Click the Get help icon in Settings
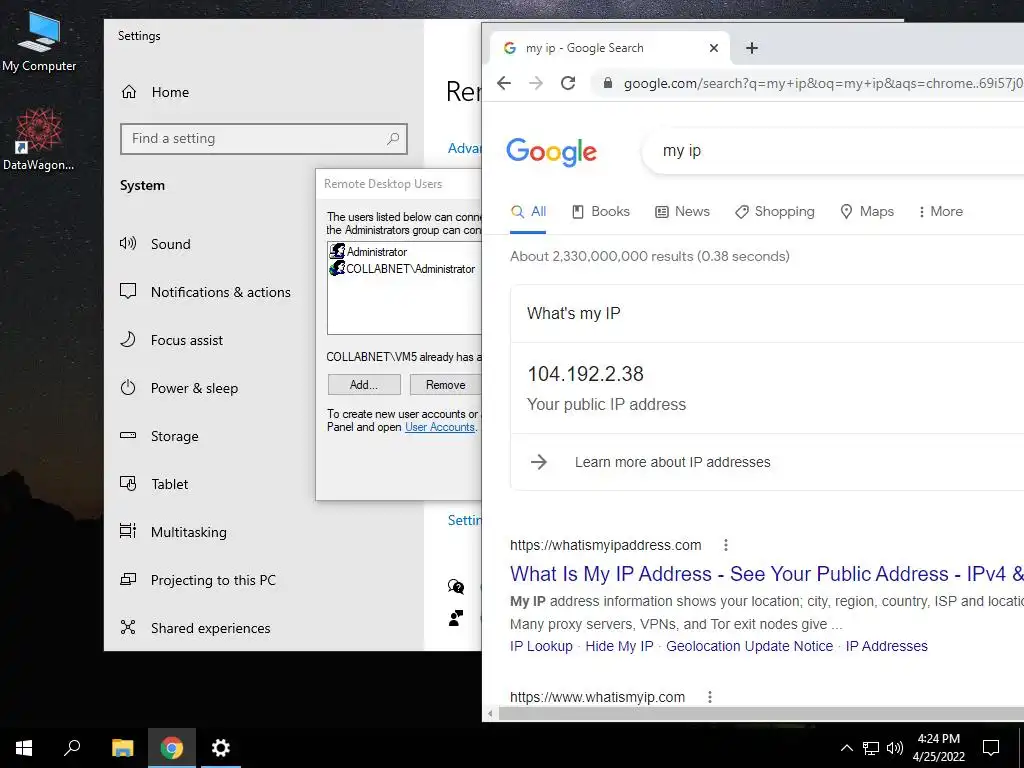The height and width of the screenshot is (768, 1024). click(456, 586)
